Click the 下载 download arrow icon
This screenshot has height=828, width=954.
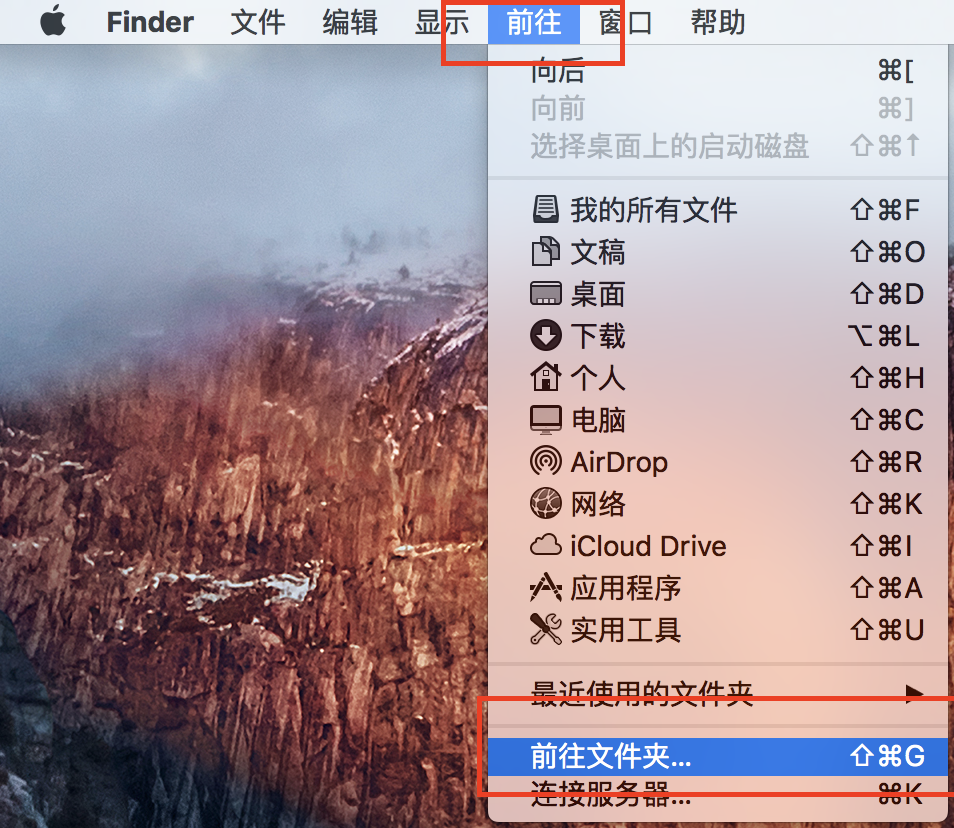pos(546,335)
